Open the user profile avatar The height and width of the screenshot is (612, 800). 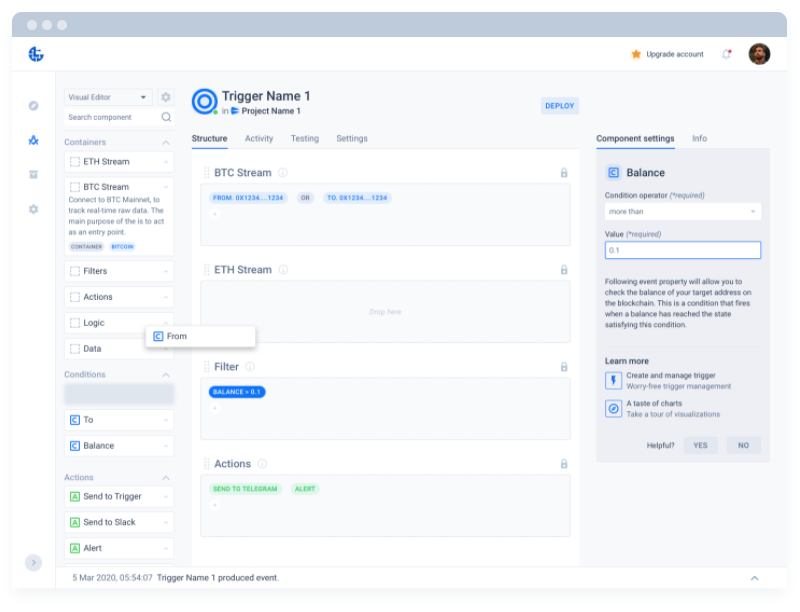click(759, 54)
